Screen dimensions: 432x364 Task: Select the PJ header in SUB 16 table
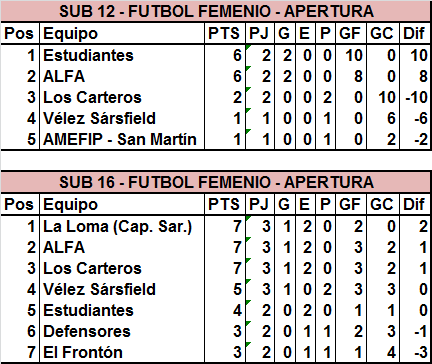click(260, 204)
